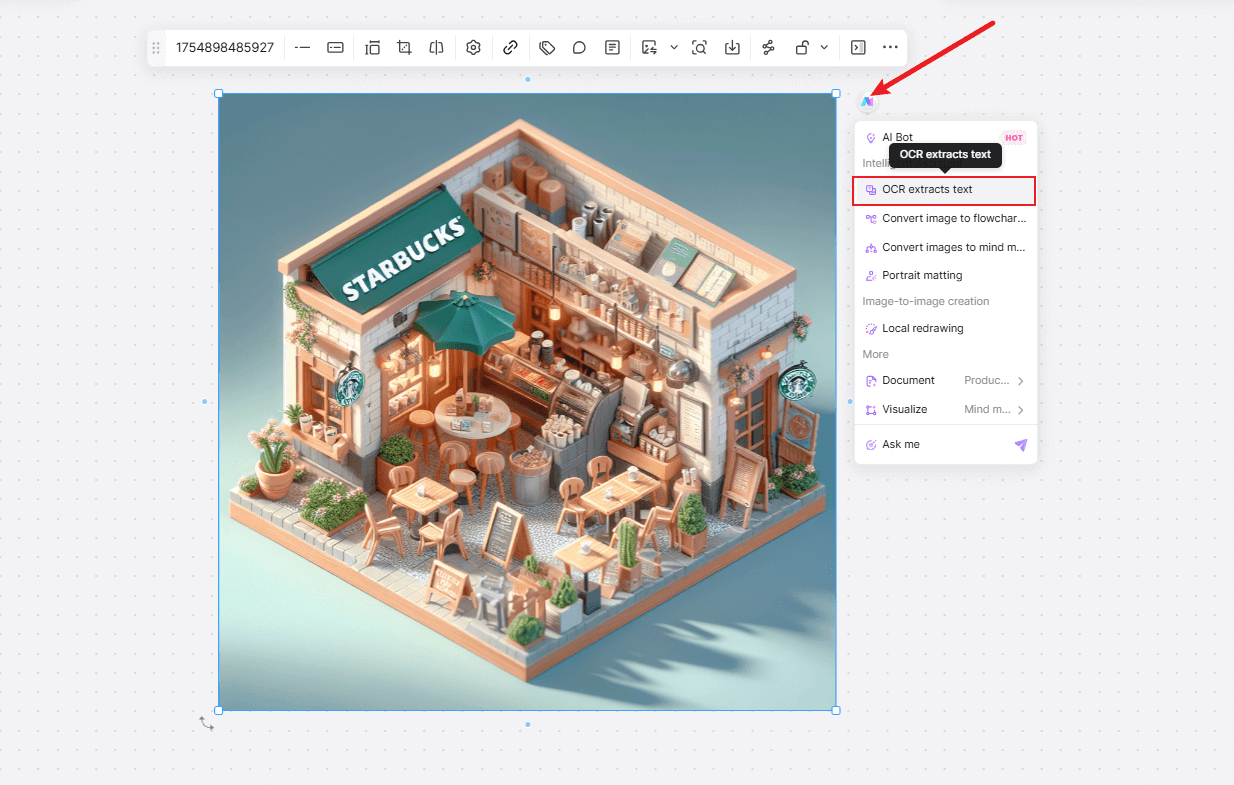Click the HOT badge next to AI Bot
The height and width of the screenshot is (785, 1234).
tap(1014, 138)
